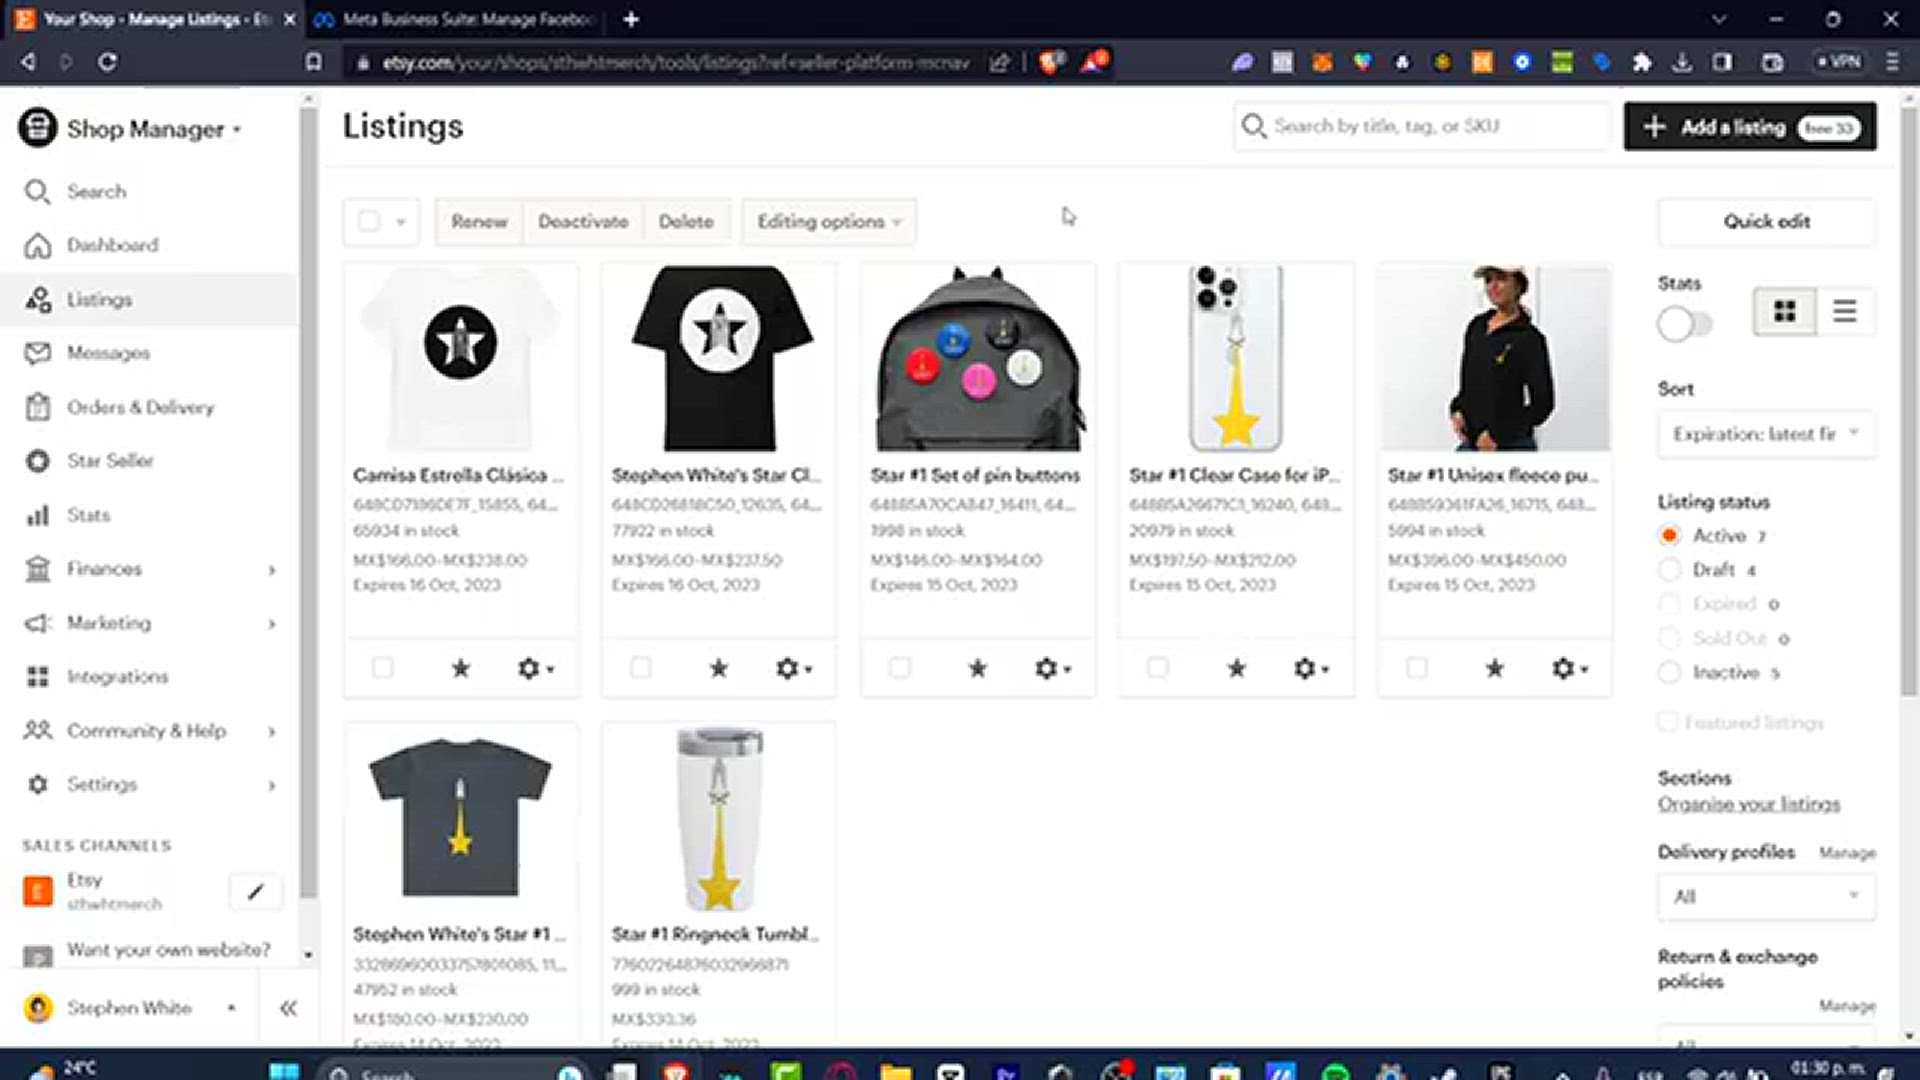Toggle the Stats switch on
This screenshot has height=1080, width=1920.
click(x=1685, y=324)
